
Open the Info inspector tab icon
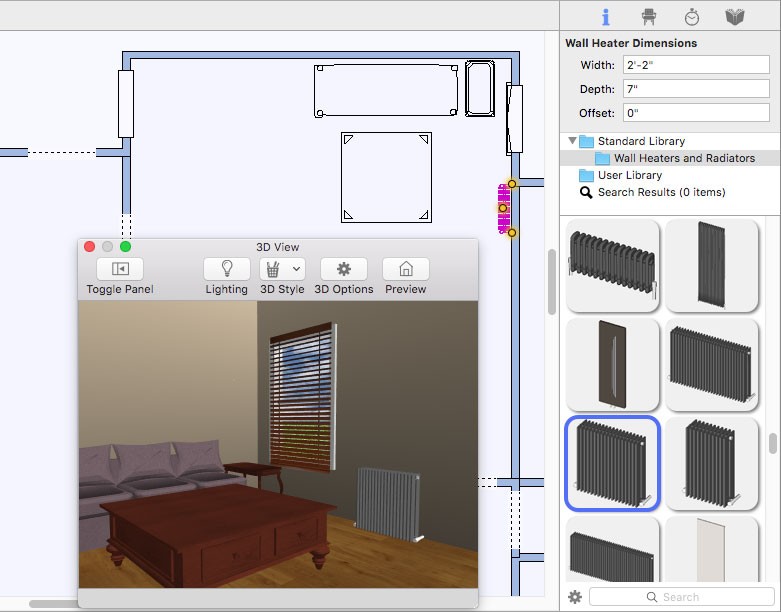(x=605, y=17)
